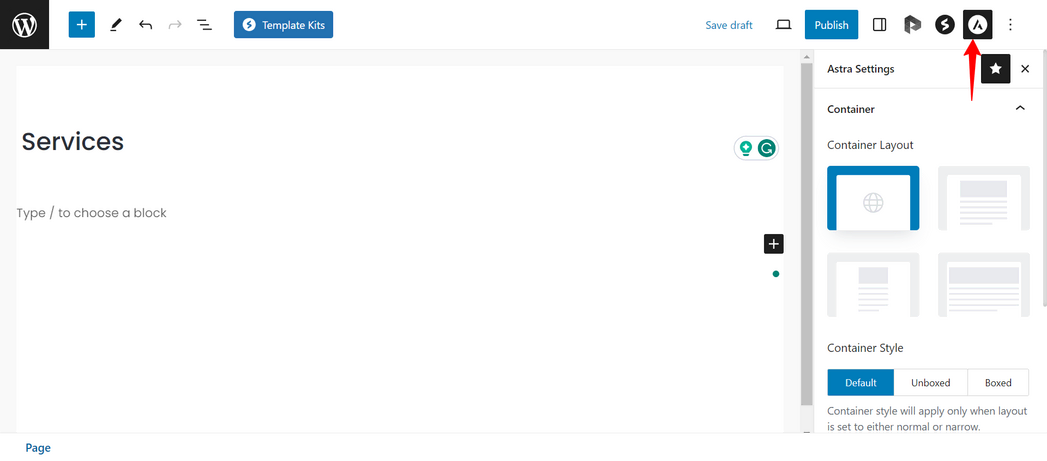The image size is (1047, 461).
Task: Unpin Astra Settings with star icon
Action: (x=995, y=69)
